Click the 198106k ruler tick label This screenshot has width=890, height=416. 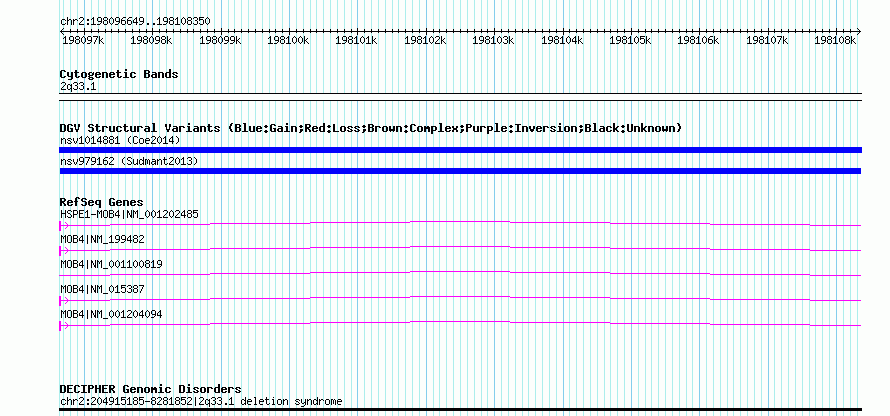coord(699,40)
